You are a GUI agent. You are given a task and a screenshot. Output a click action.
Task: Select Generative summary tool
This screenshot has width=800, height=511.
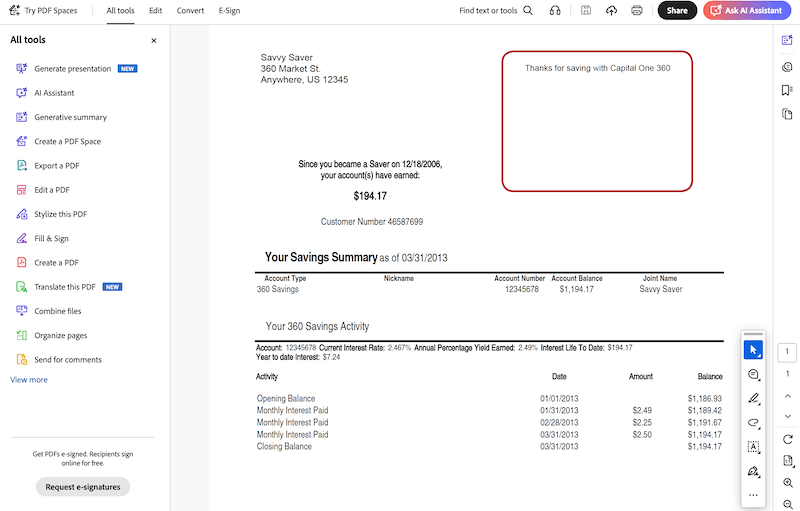61,117
